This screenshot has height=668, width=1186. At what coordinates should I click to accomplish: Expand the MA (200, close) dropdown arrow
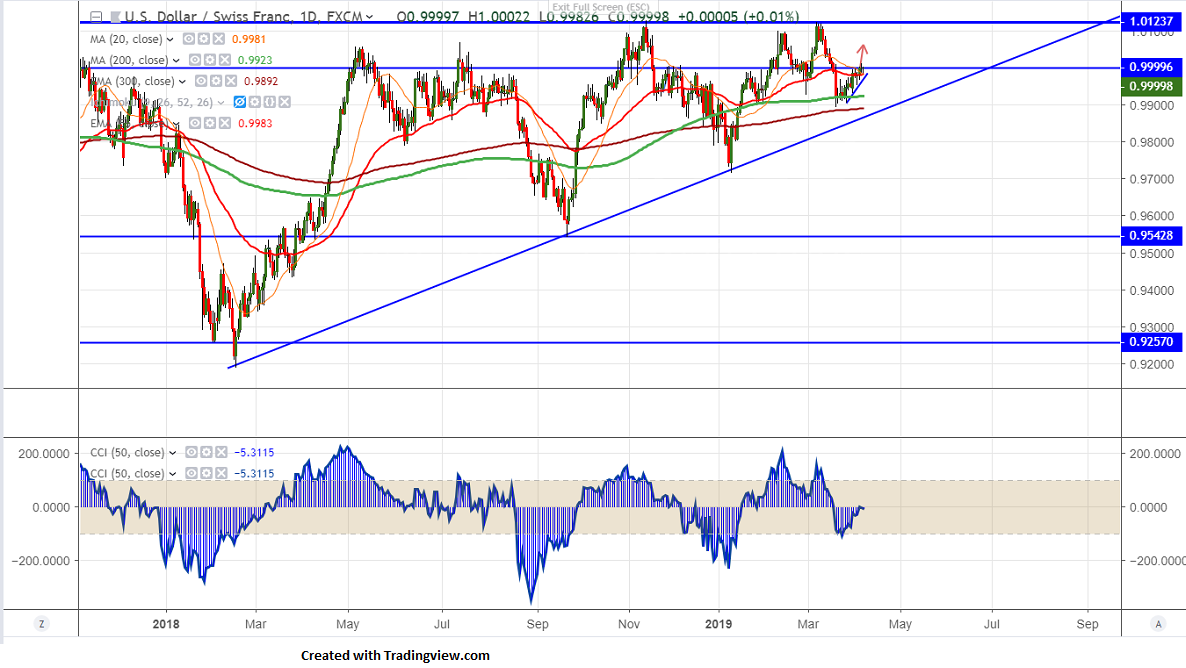(176, 61)
